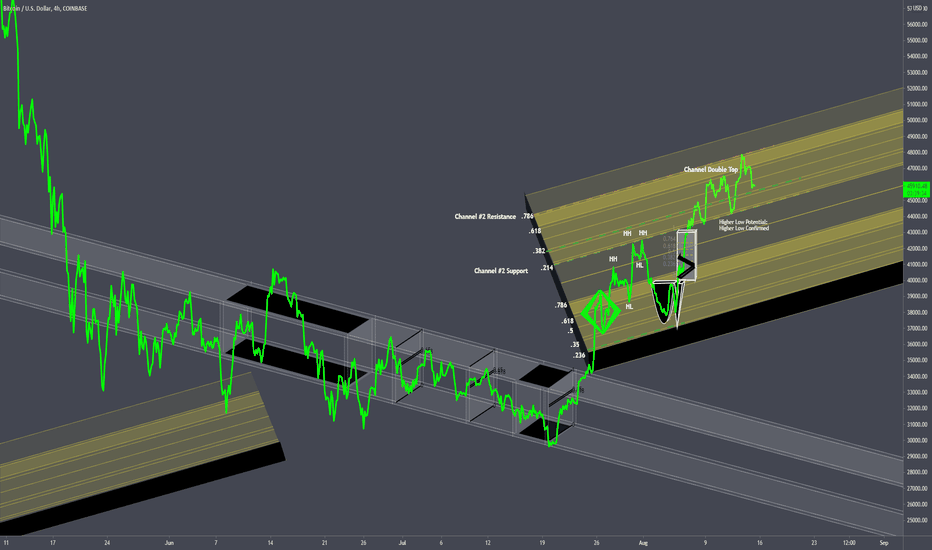Viewport: 932px width, 550px height.
Task: Click the .214 level beside Channel #2 Support
Action: pos(547,268)
